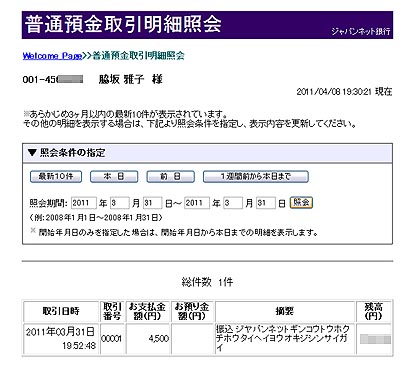Click transaction number 00001 cell
Screen dimensions: 410x370
(x=112, y=339)
